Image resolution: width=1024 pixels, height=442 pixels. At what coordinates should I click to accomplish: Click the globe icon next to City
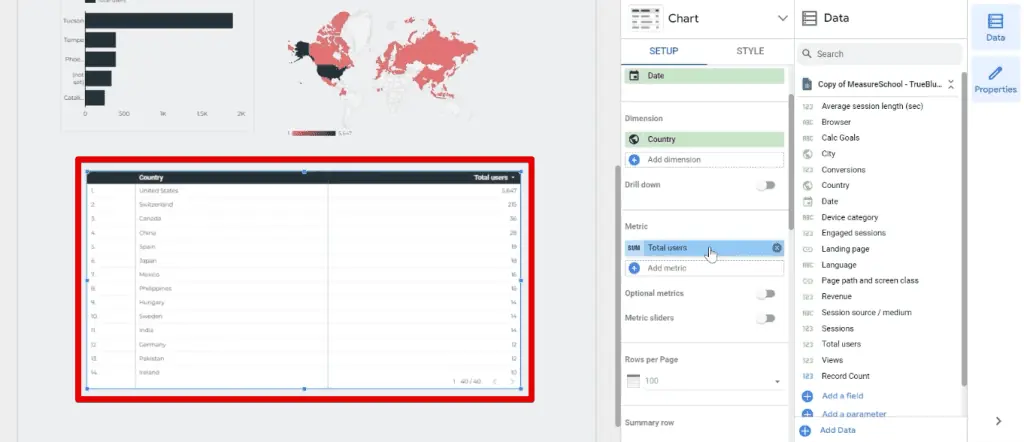(x=808, y=154)
